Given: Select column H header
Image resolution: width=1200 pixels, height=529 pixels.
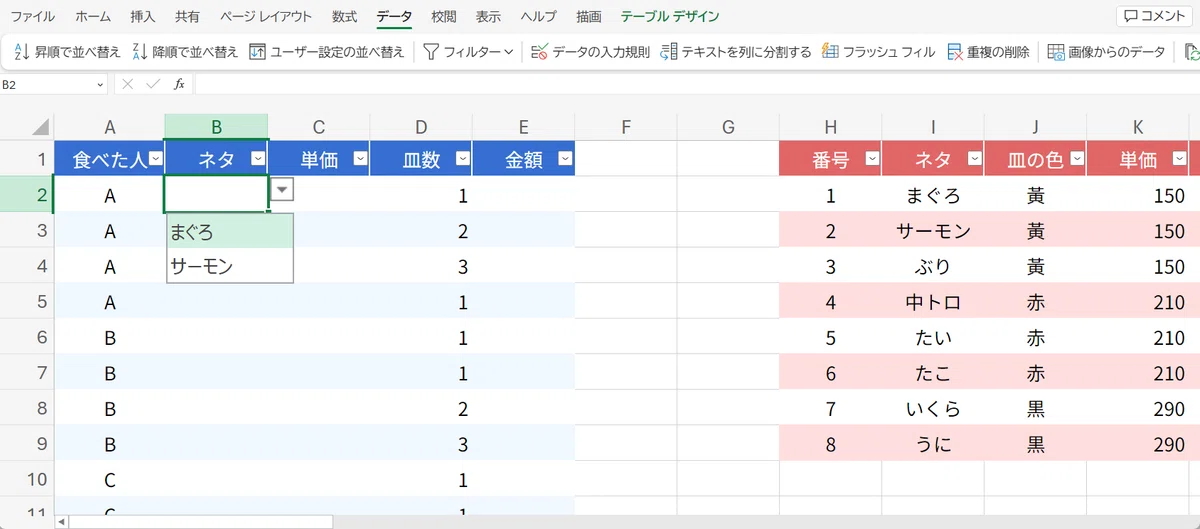Looking at the screenshot, I should (x=830, y=127).
